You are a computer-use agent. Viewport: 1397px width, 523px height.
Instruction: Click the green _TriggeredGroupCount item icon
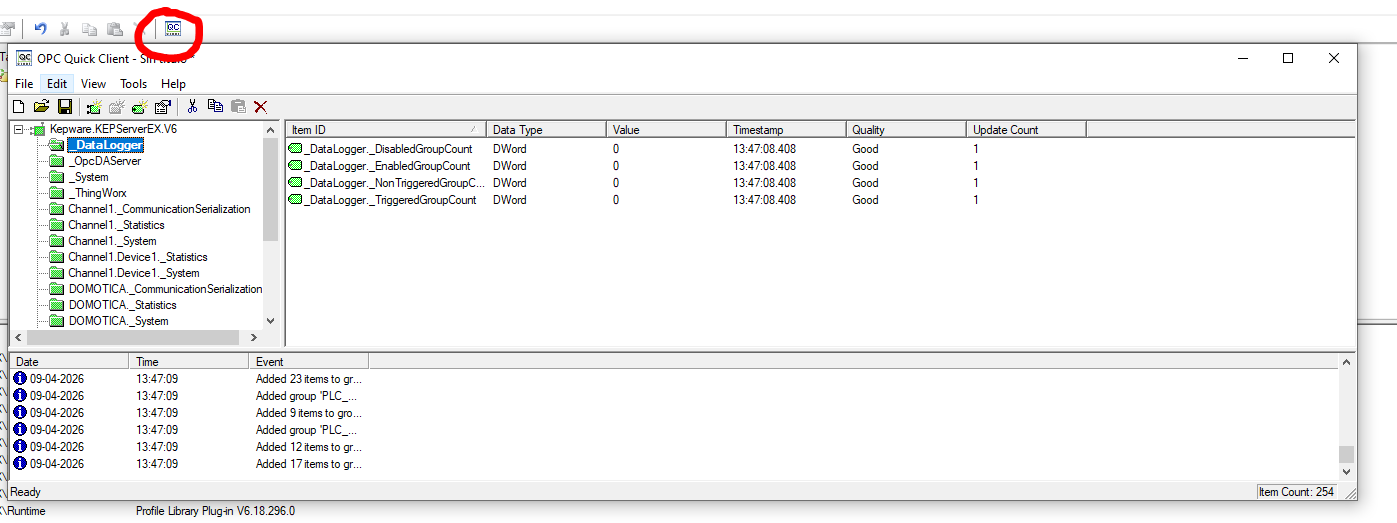tap(295, 200)
